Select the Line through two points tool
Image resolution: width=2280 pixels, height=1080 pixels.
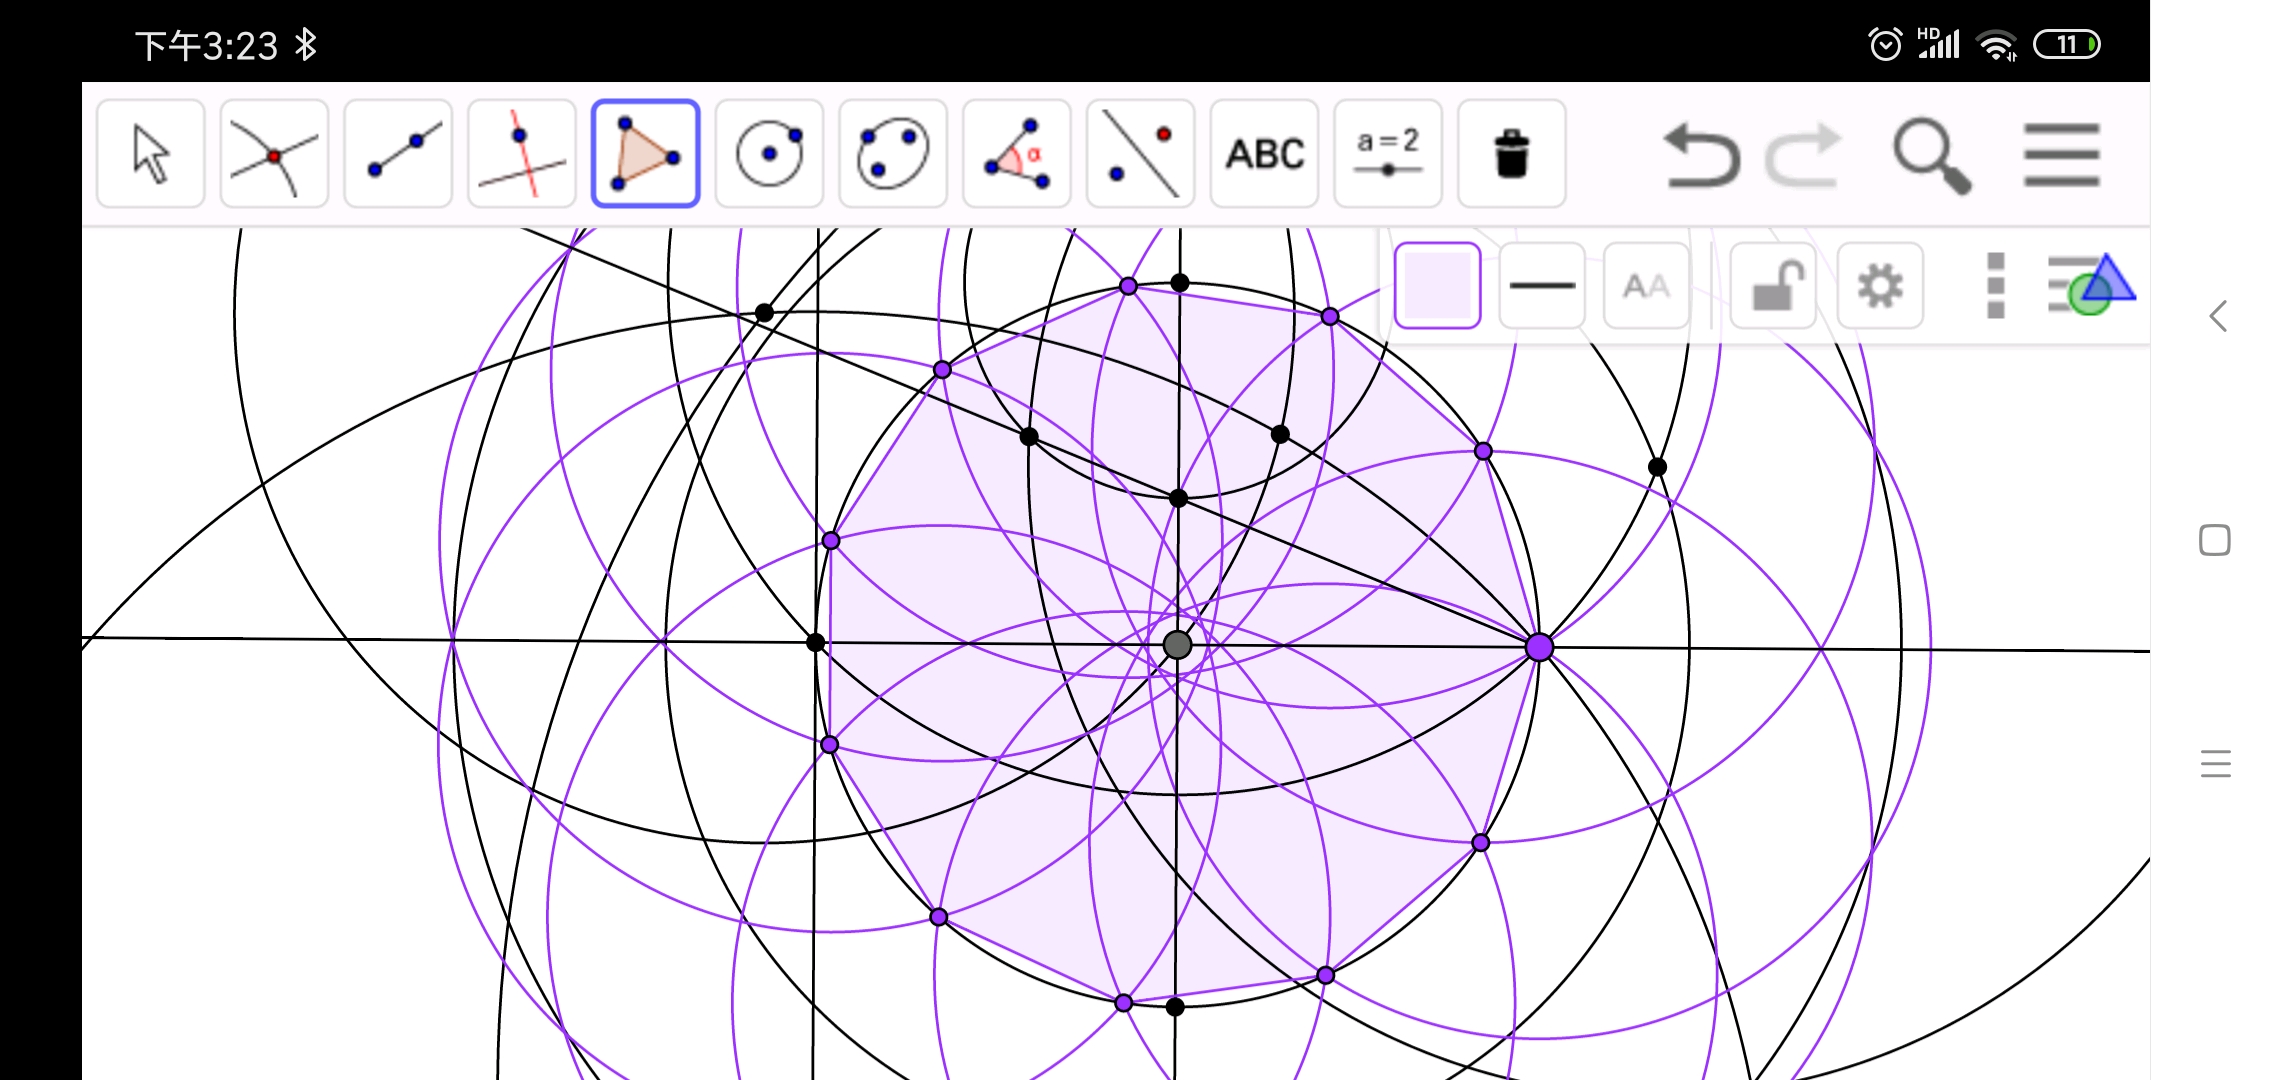pyautogui.click(x=398, y=154)
